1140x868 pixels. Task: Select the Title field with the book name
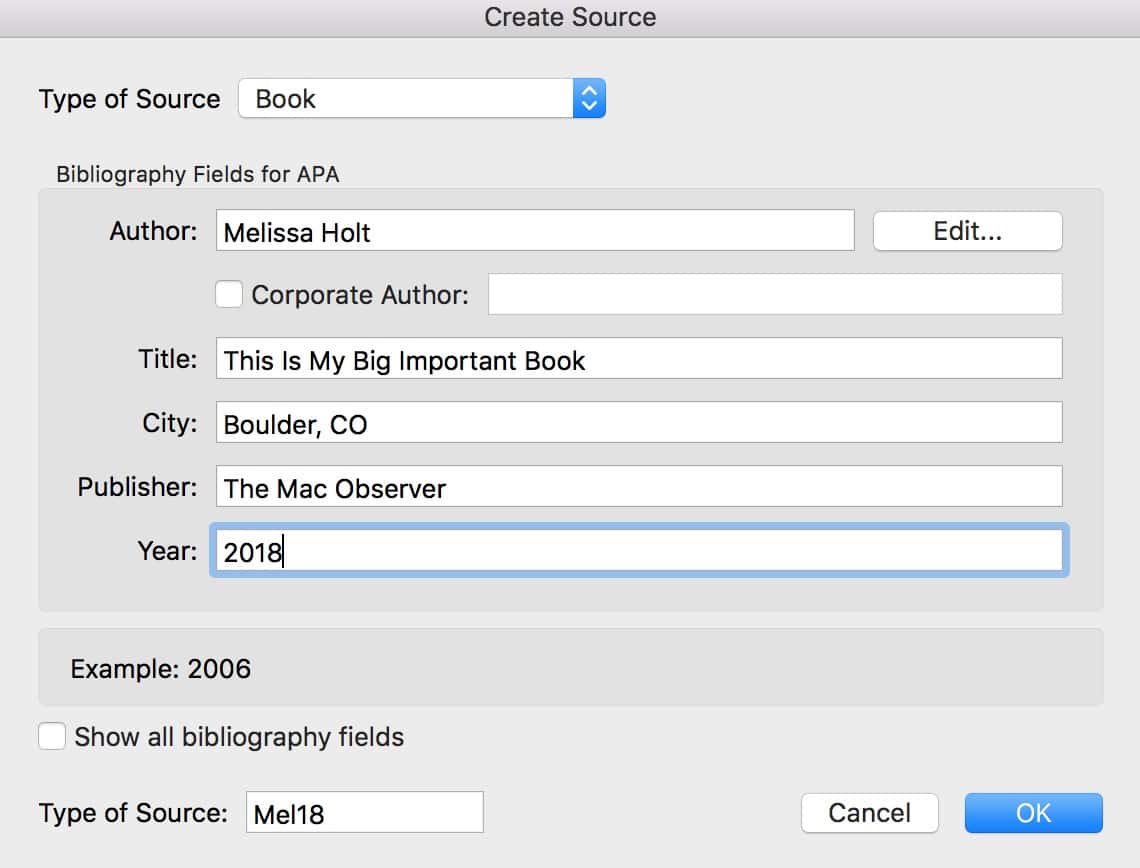638,359
